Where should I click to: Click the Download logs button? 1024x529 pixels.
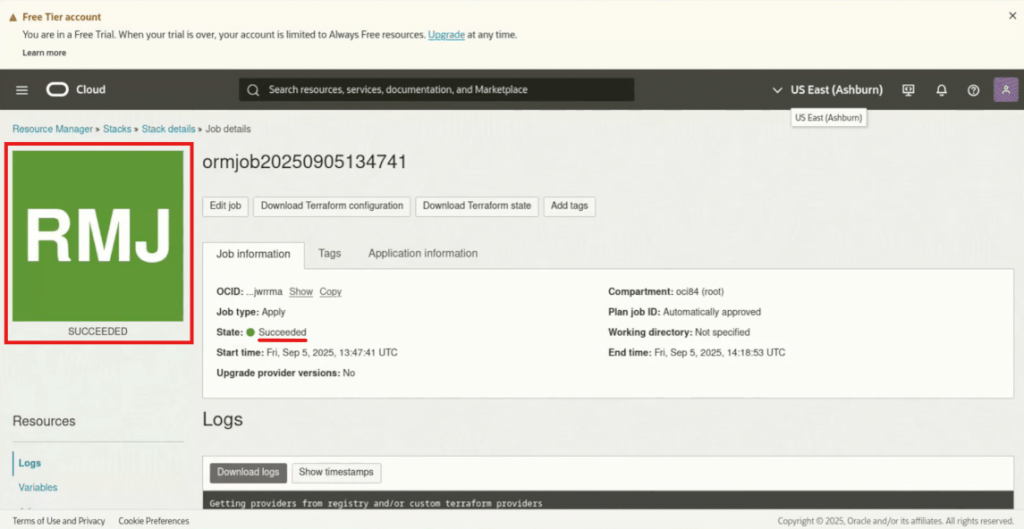248,472
